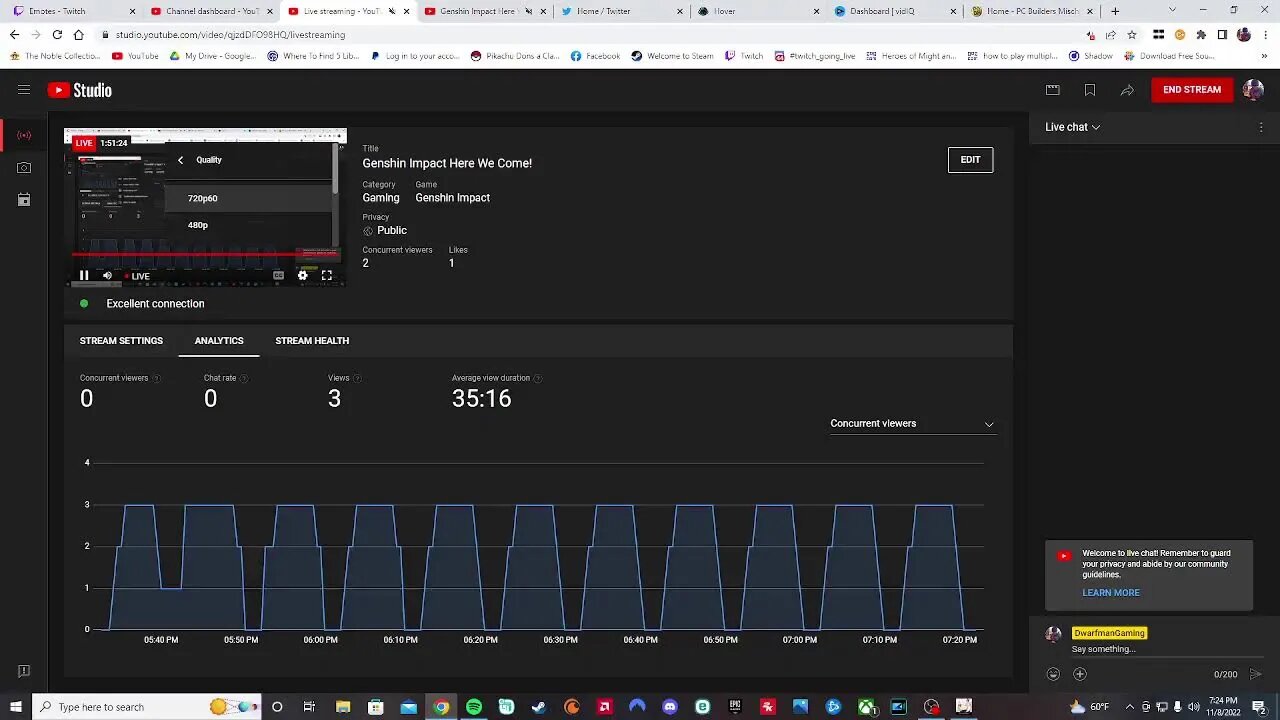Click the browser back arrow
Image resolution: width=1280 pixels, height=720 pixels.
tap(14, 34)
